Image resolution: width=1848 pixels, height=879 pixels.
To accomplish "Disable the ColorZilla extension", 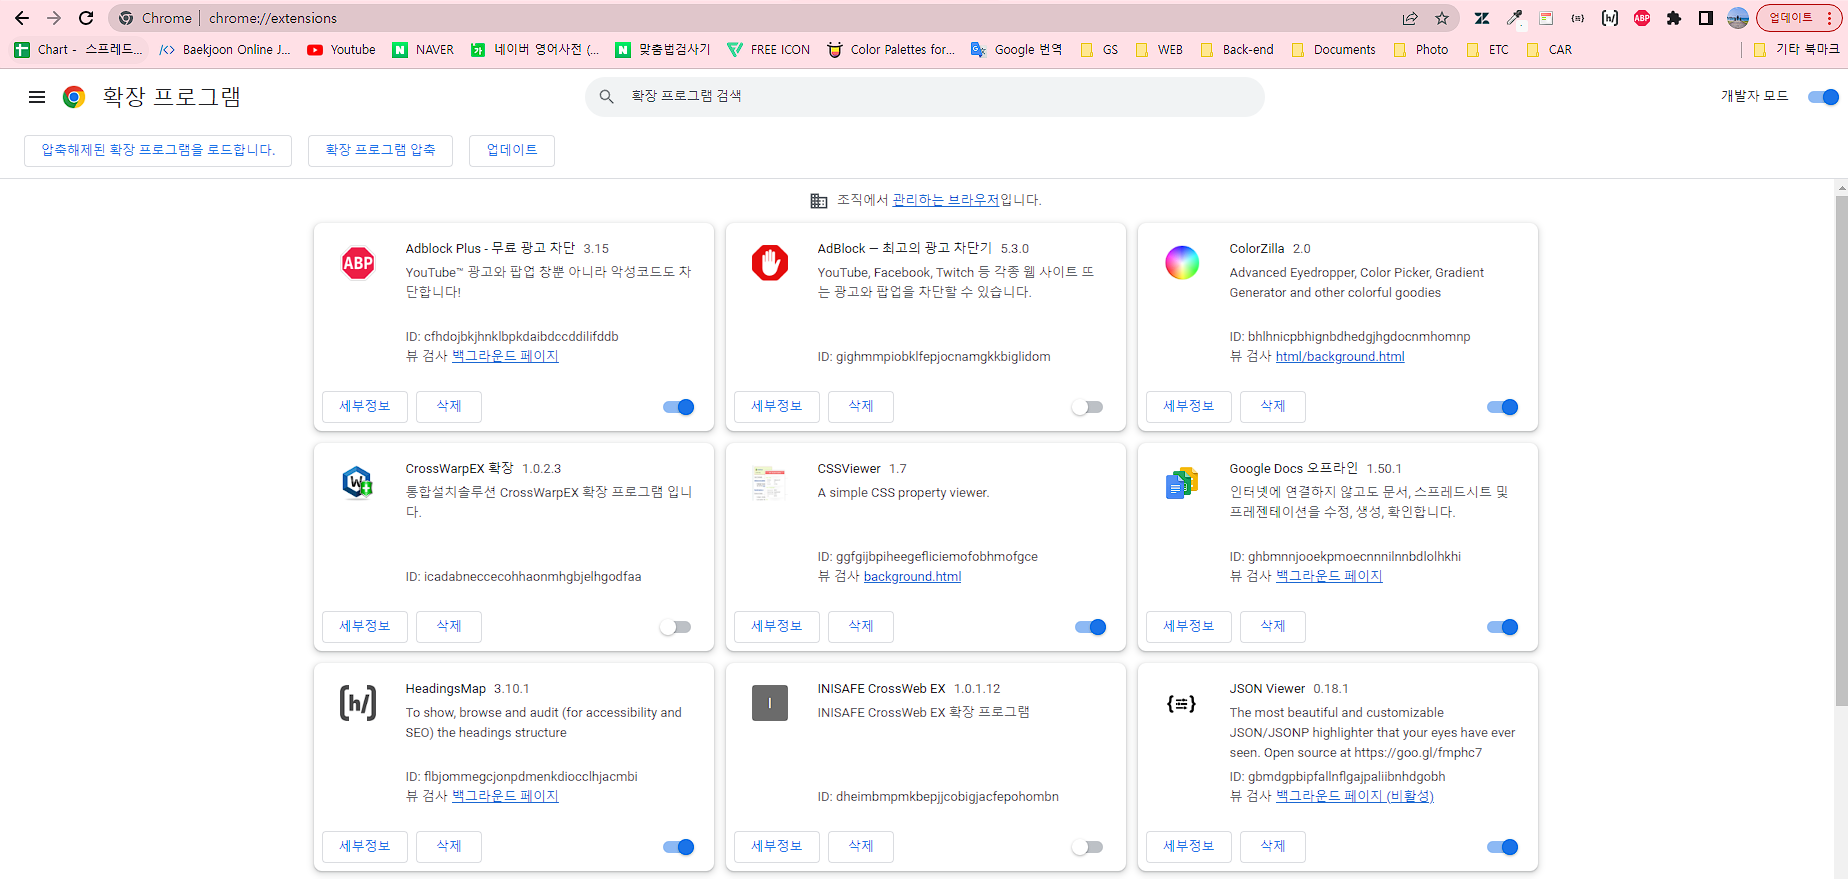I will click(1503, 407).
